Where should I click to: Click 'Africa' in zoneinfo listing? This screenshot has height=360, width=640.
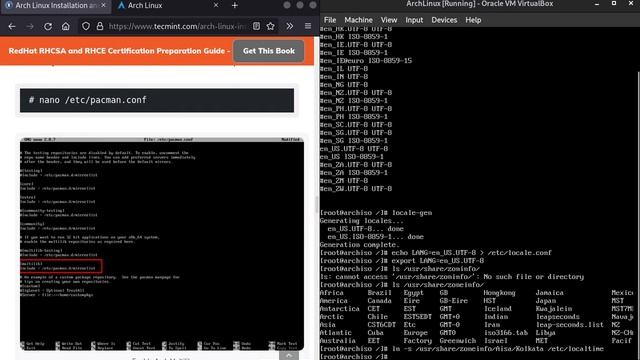pos(331,293)
